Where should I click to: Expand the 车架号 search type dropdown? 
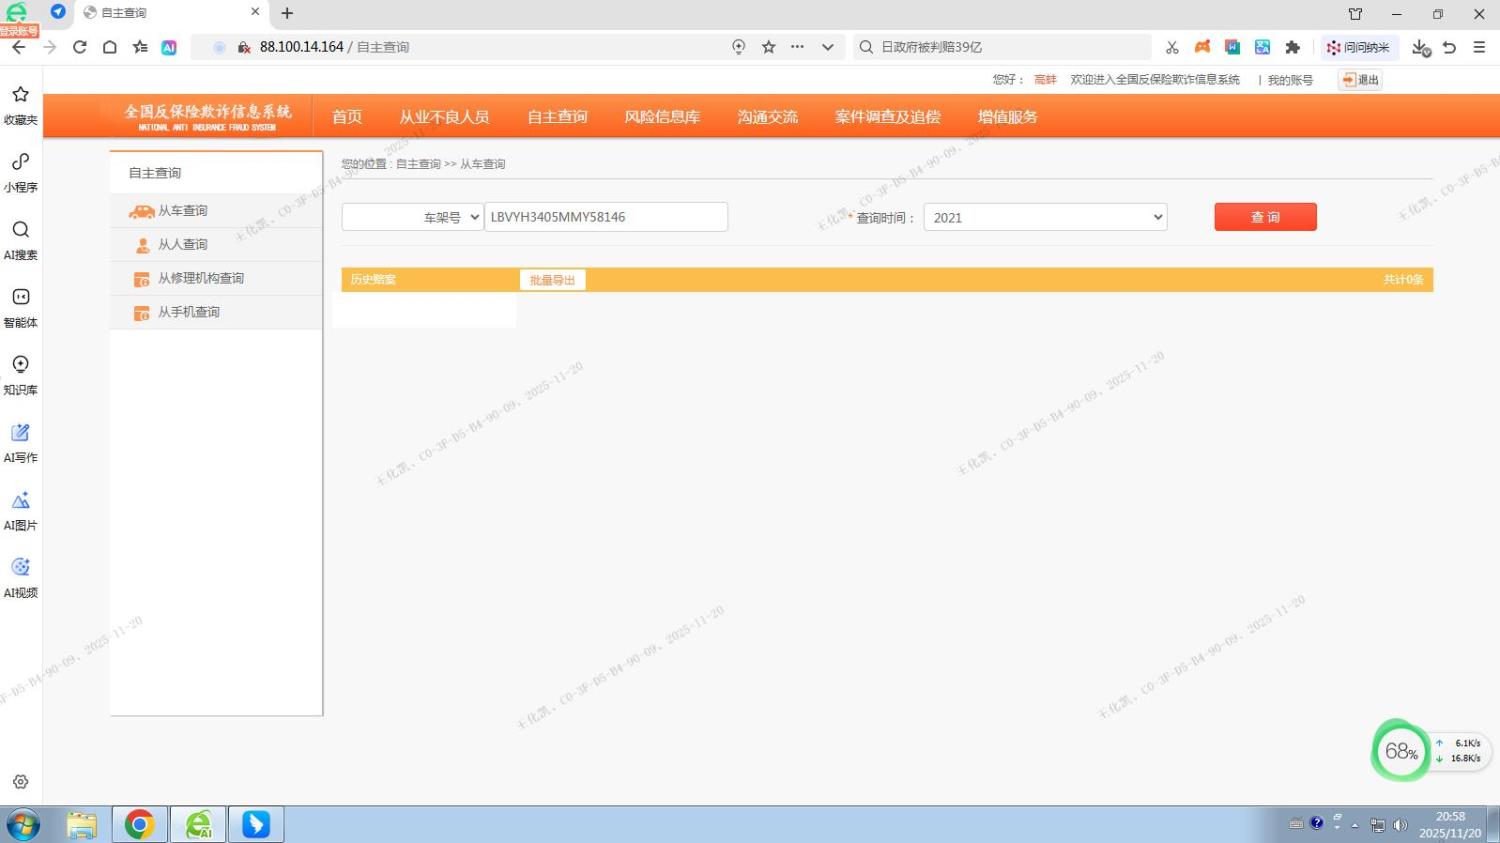[413, 217]
